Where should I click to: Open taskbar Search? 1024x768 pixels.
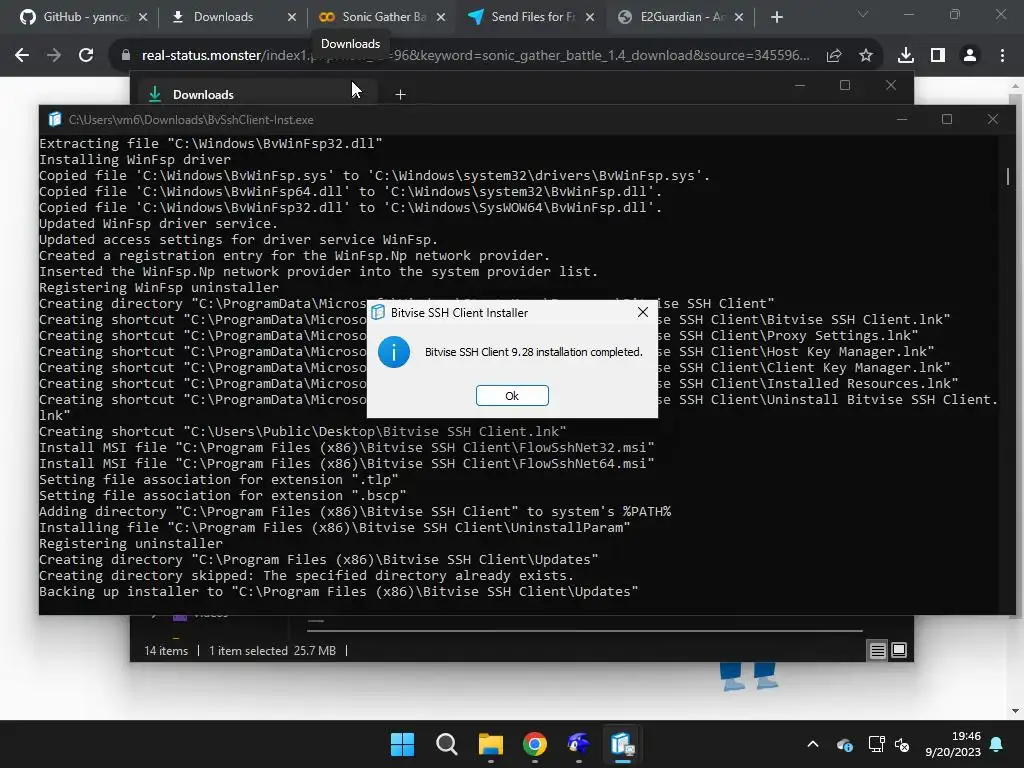pyautogui.click(x=447, y=744)
